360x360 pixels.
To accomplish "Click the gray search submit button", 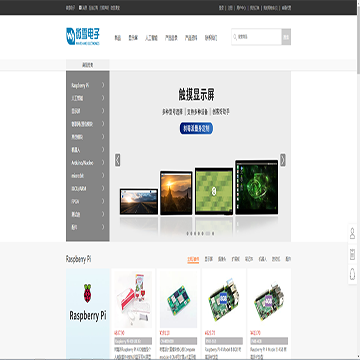I will click(286, 37).
